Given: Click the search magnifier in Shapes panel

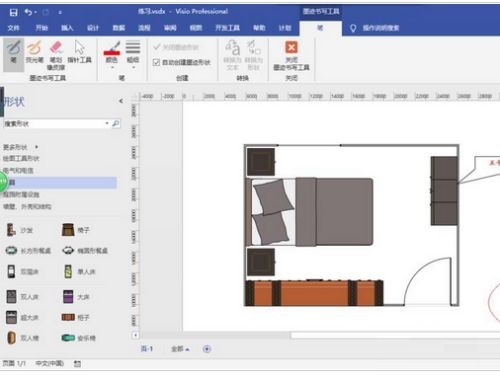Looking at the screenshot, I should point(116,124).
